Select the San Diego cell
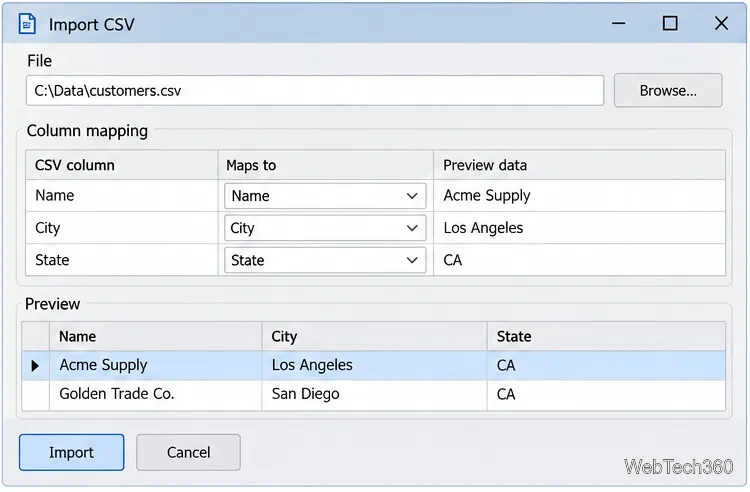Image resolution: width=750 pixels, height=492 pixels. pyautogui.click(x=375, y=395)
